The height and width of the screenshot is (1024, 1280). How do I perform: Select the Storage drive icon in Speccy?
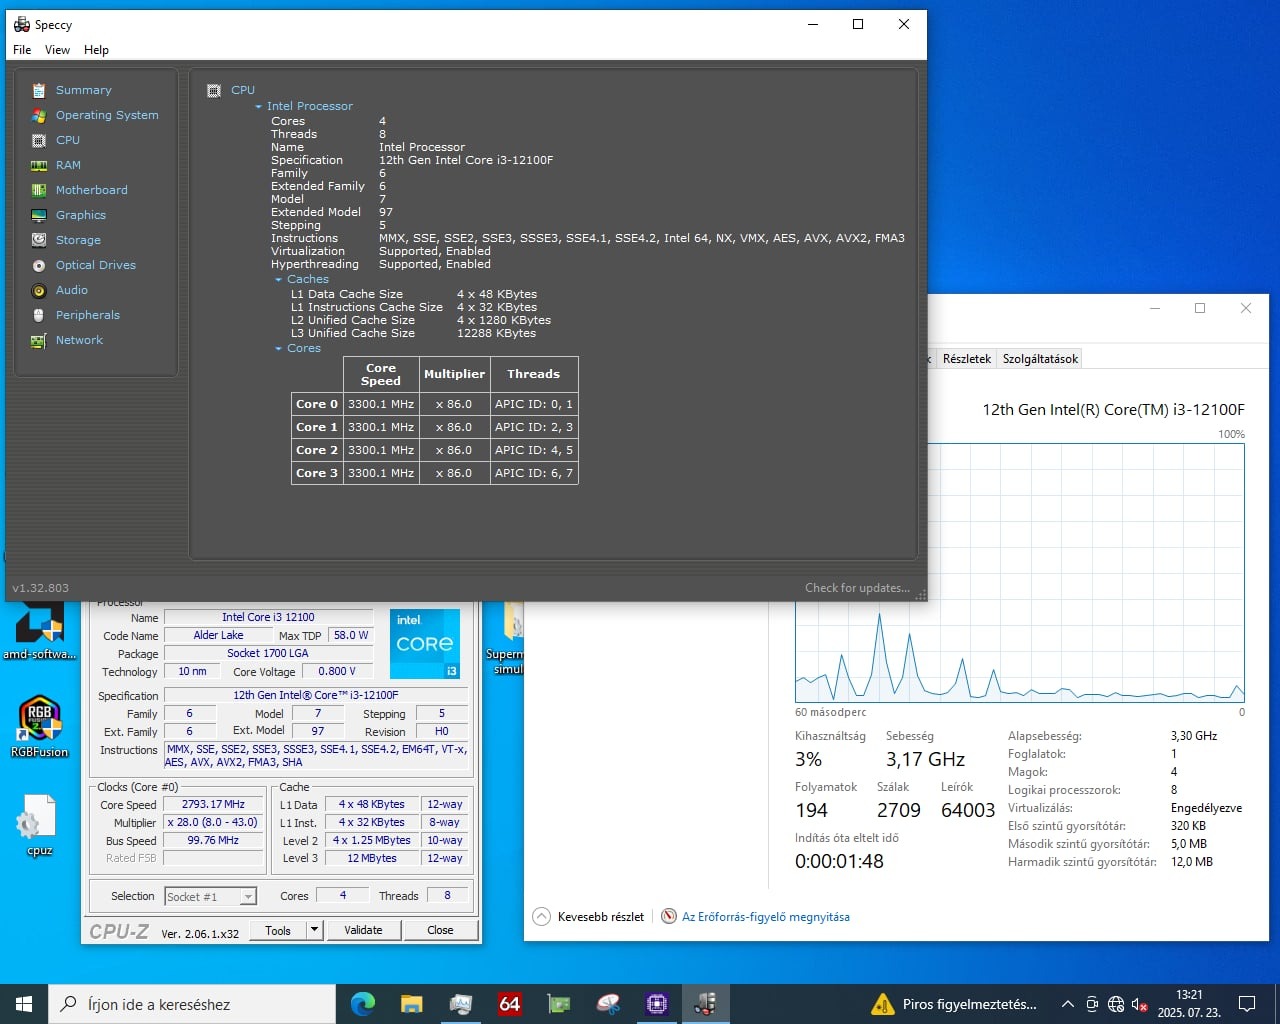39,240
